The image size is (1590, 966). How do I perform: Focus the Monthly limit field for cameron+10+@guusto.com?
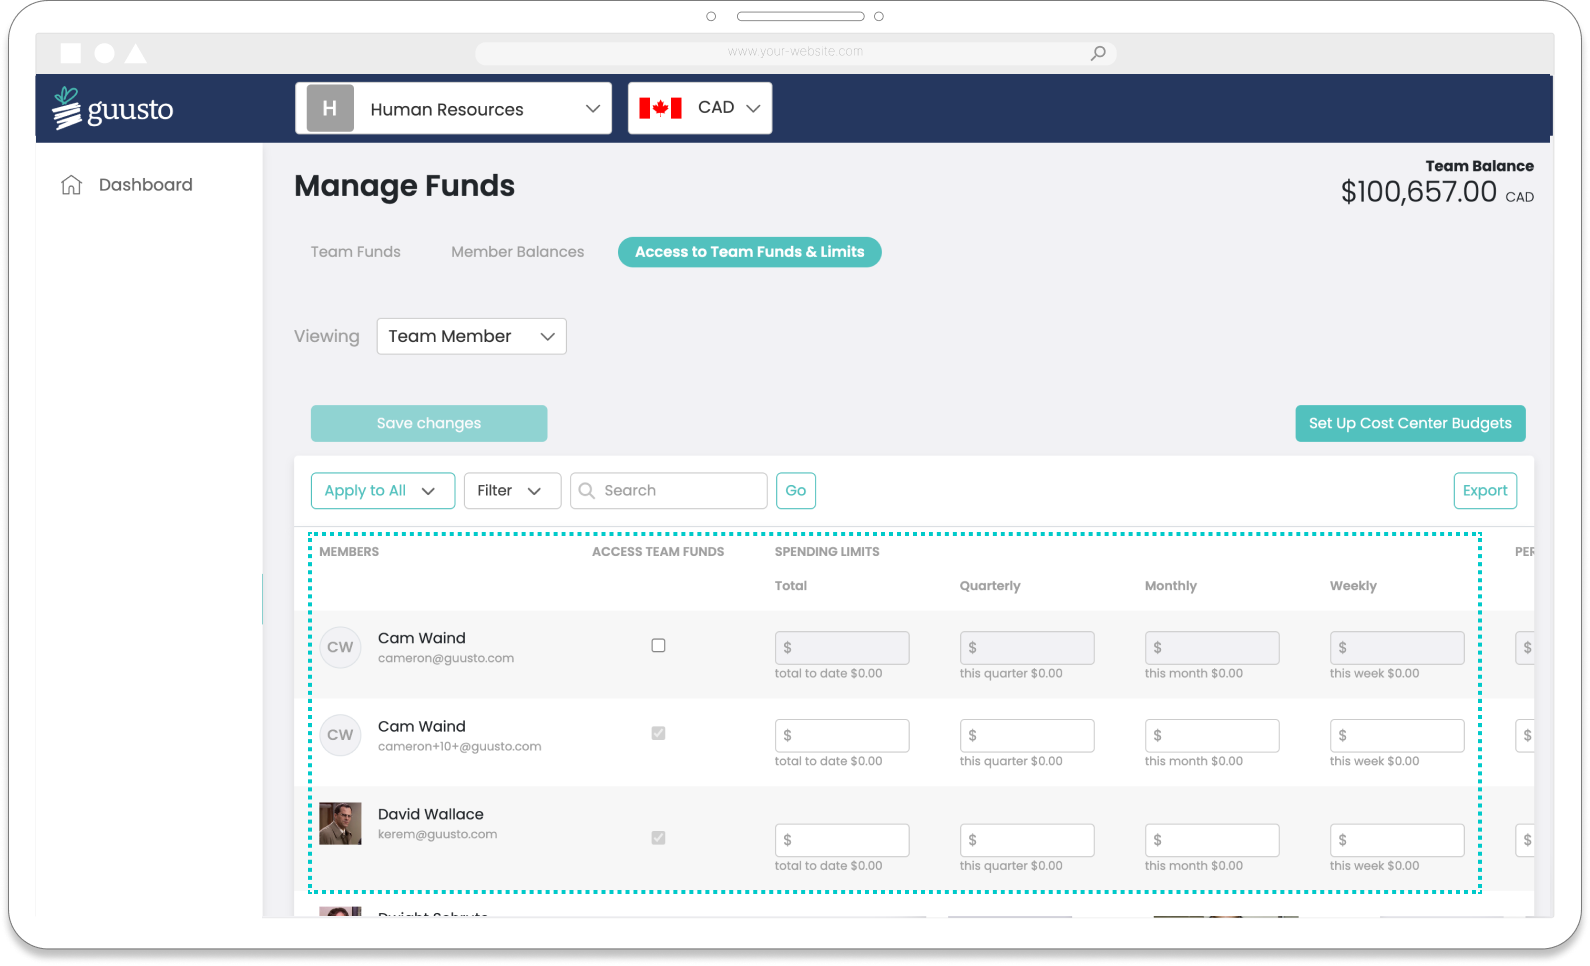[1212, 736]
